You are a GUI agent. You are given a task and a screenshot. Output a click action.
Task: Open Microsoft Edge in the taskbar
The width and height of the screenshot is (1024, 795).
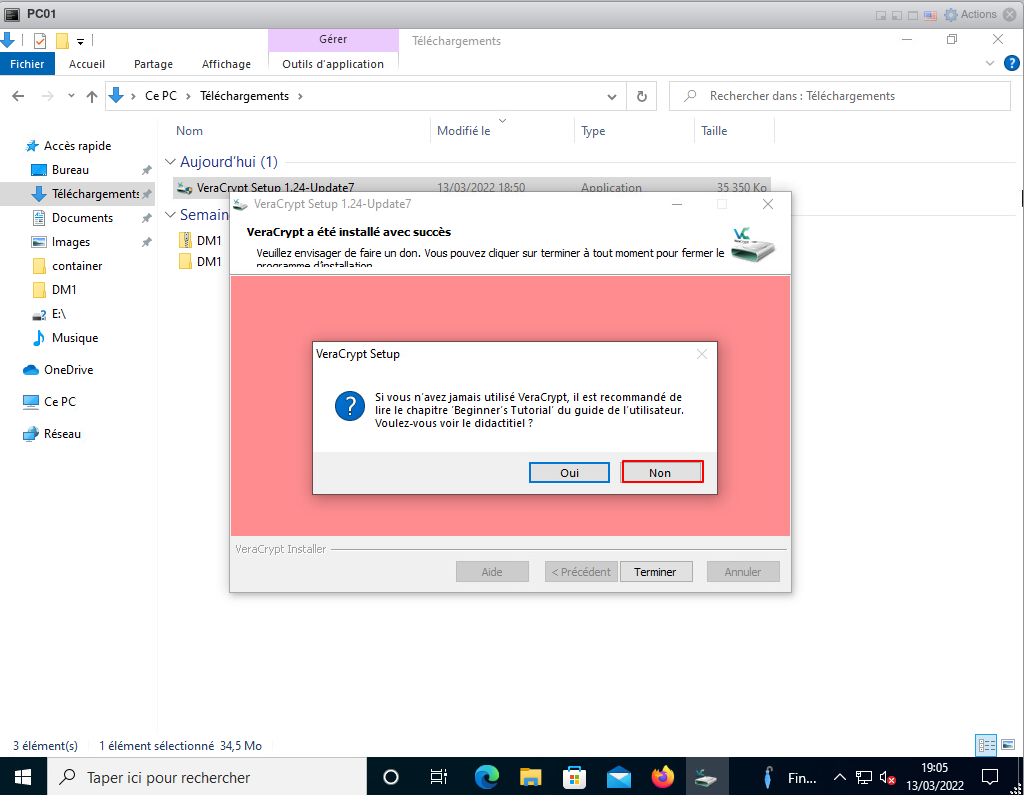point(487,777)
